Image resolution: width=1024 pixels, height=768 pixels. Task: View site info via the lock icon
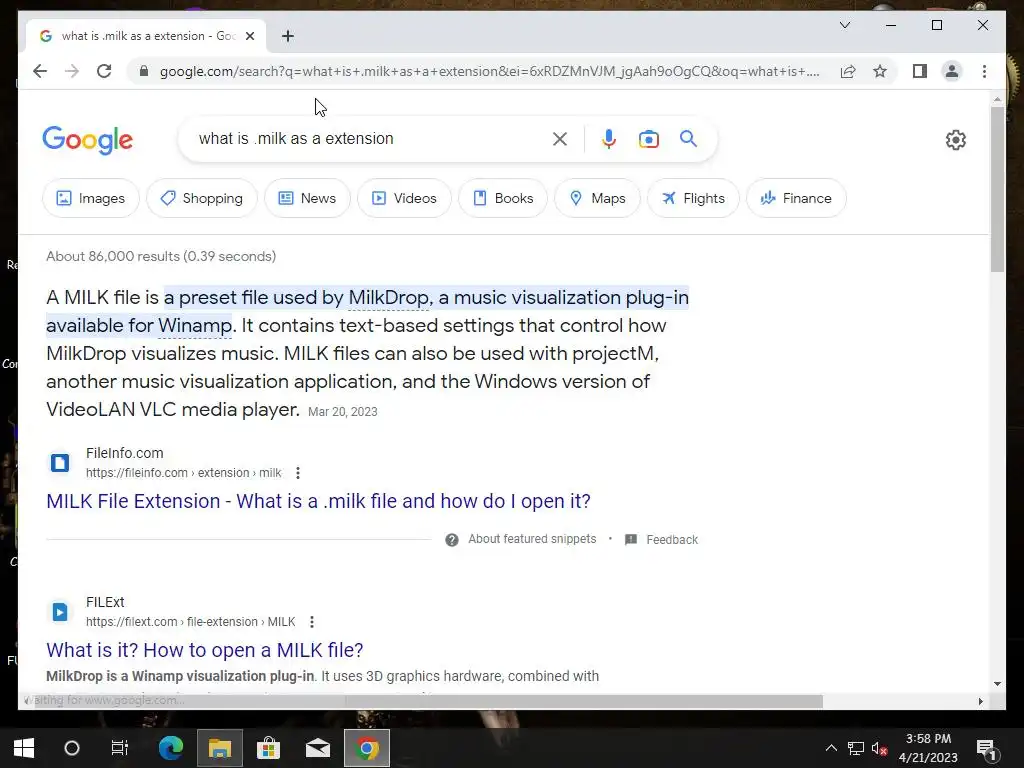[144, 71]
